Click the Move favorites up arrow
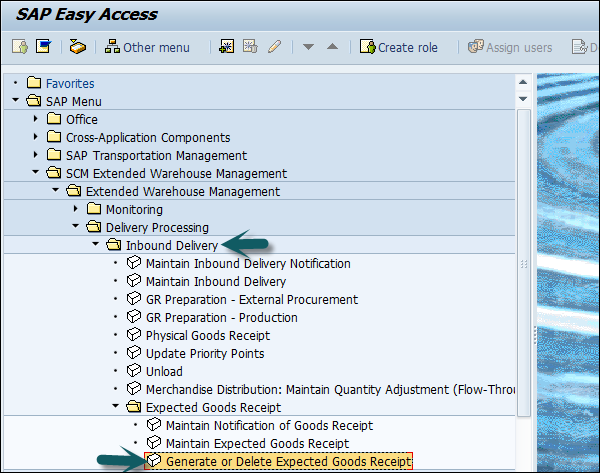This screenshot has width=600, height=473. tap(332, 47)
